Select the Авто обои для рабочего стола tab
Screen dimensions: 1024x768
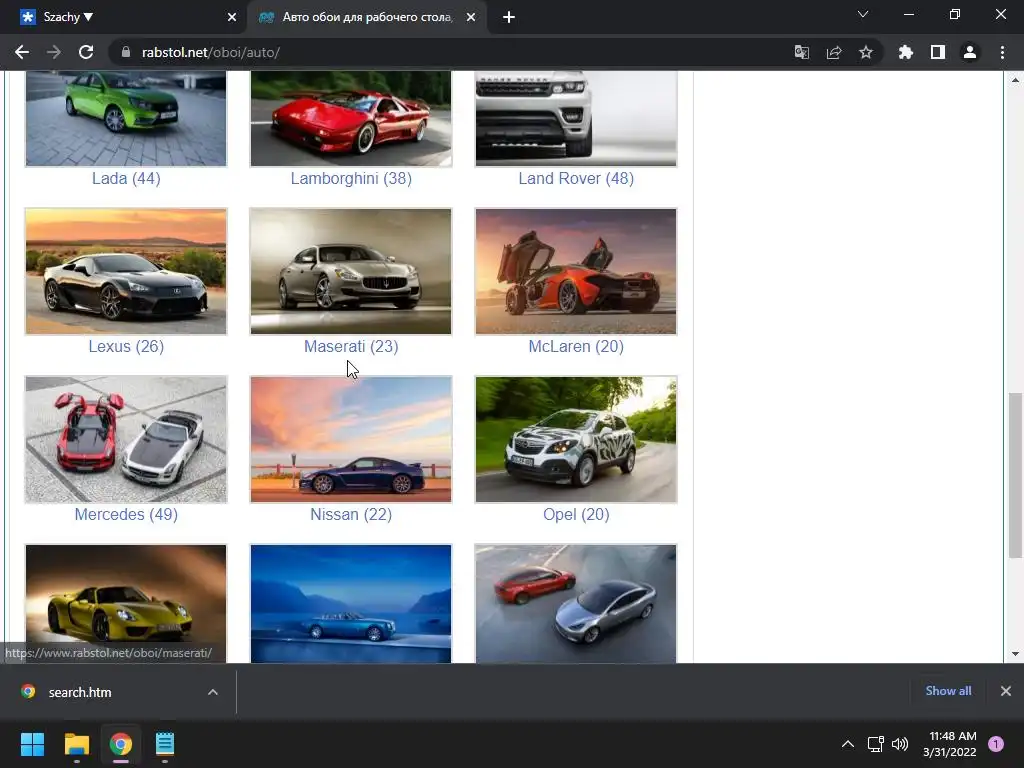point(366,17)
